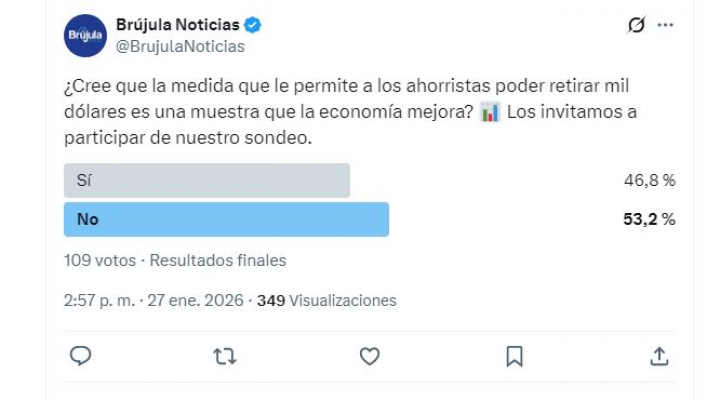Click the 53,2 % result percentage
The width and height of the screenshot is (720, 400).
[648, 219]
